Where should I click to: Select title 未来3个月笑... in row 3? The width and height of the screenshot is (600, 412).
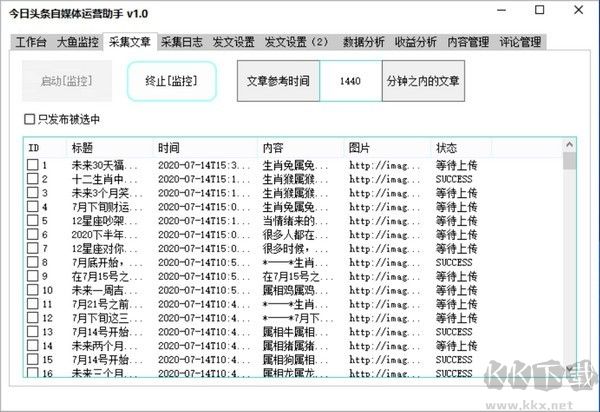tap(107, 193)
